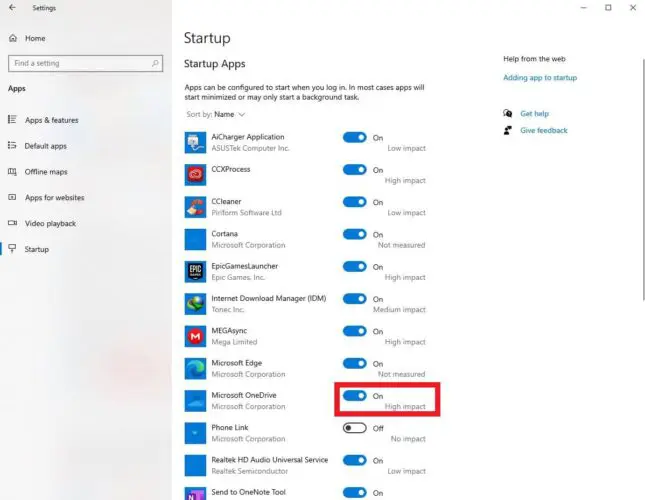Click the Apps & features icon
Image resolution: width=645 pixels, height=500 pixels.
[12, 120]
